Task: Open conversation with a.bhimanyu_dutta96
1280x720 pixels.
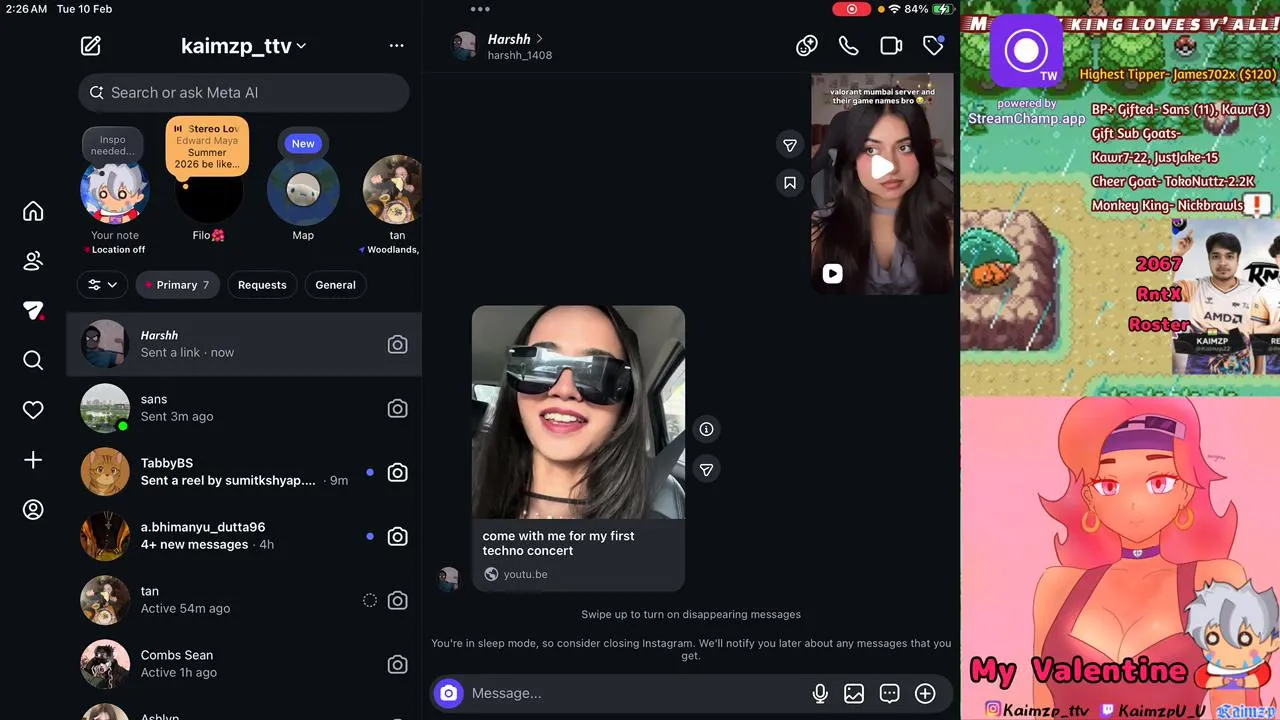Action: point(244,536)
